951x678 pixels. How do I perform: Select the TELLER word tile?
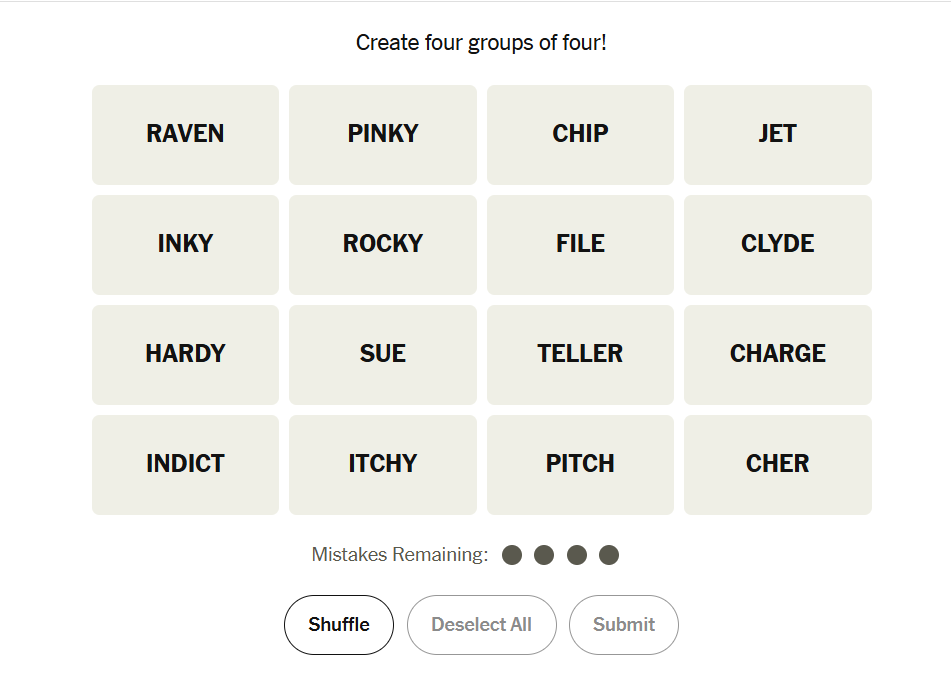pyautogui.click(x=580, y=355)
